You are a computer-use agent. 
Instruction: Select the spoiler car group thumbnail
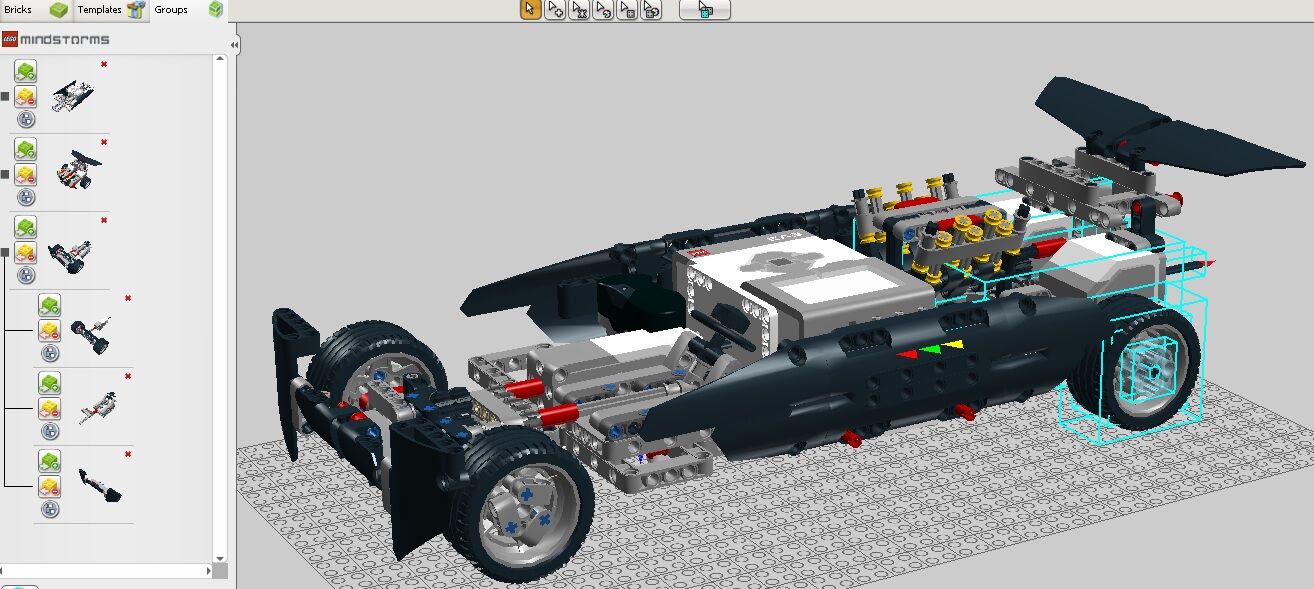[x=78, y=171]
